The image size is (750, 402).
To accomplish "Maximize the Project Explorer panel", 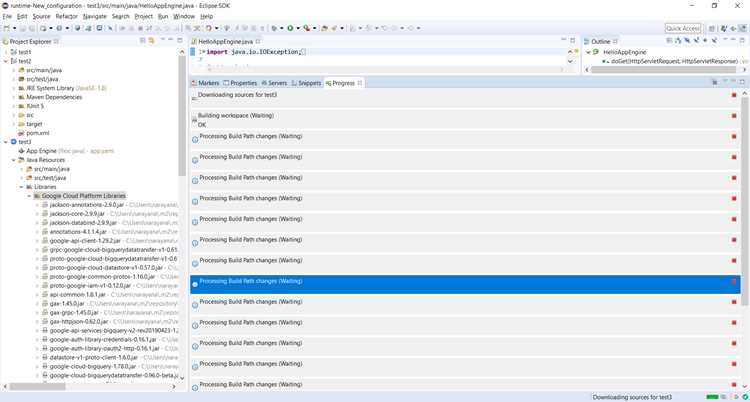I will click(x=180, y=40).
